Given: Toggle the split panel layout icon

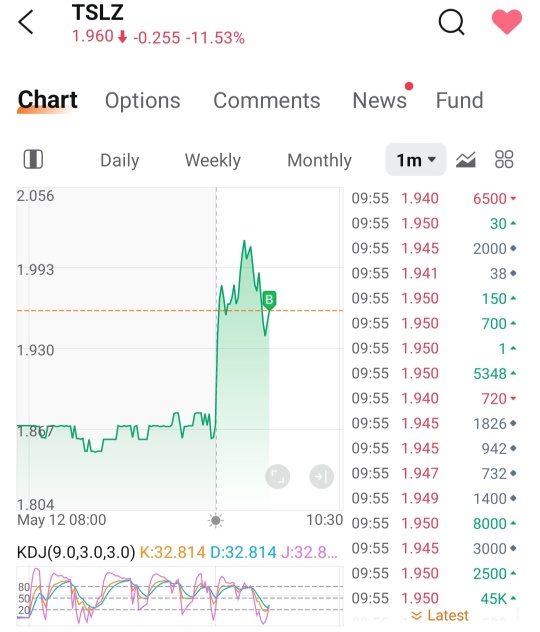Looking at the screenshot, I should coord(33,159).
